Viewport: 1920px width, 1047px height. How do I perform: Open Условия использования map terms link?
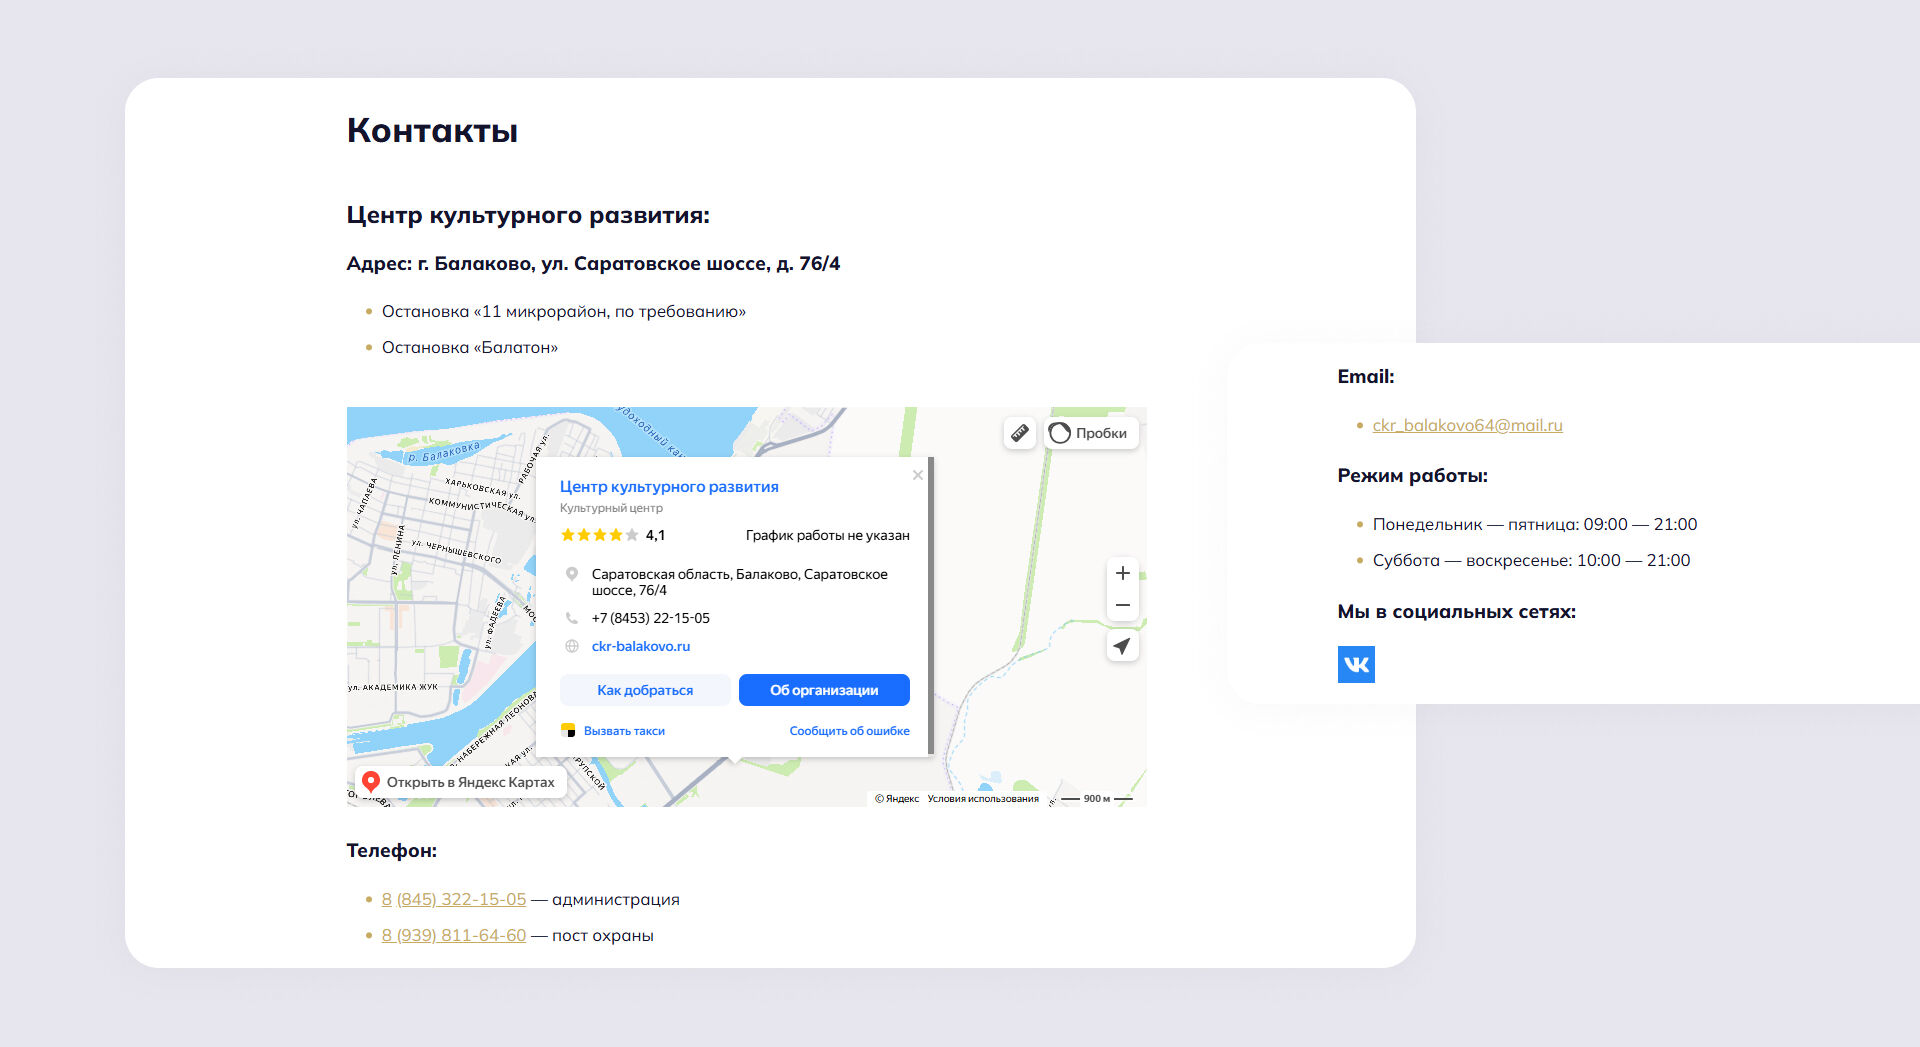(982, 799)
